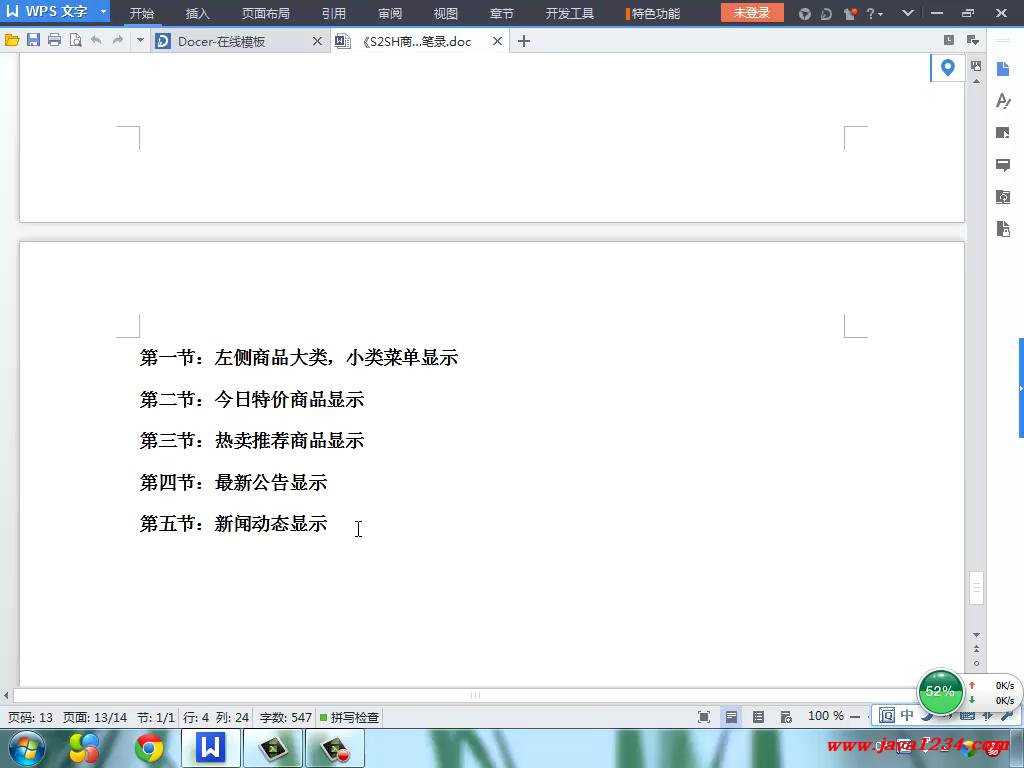
Task: Close the Docer-在线模板 tab
Action: 317,41
